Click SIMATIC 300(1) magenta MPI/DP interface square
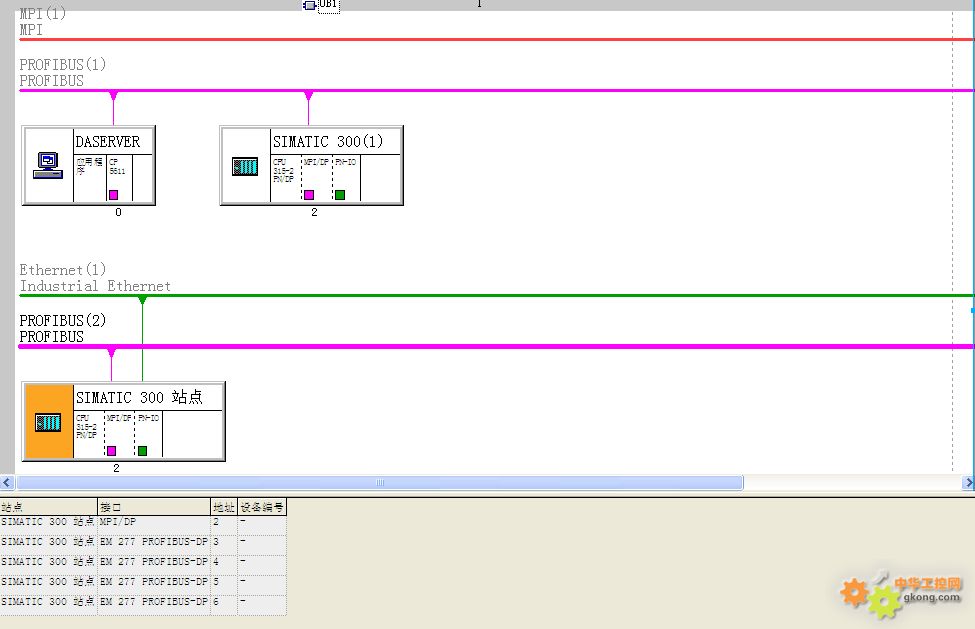The height and width of the screenshot is (629, 975). click(309, 195)
